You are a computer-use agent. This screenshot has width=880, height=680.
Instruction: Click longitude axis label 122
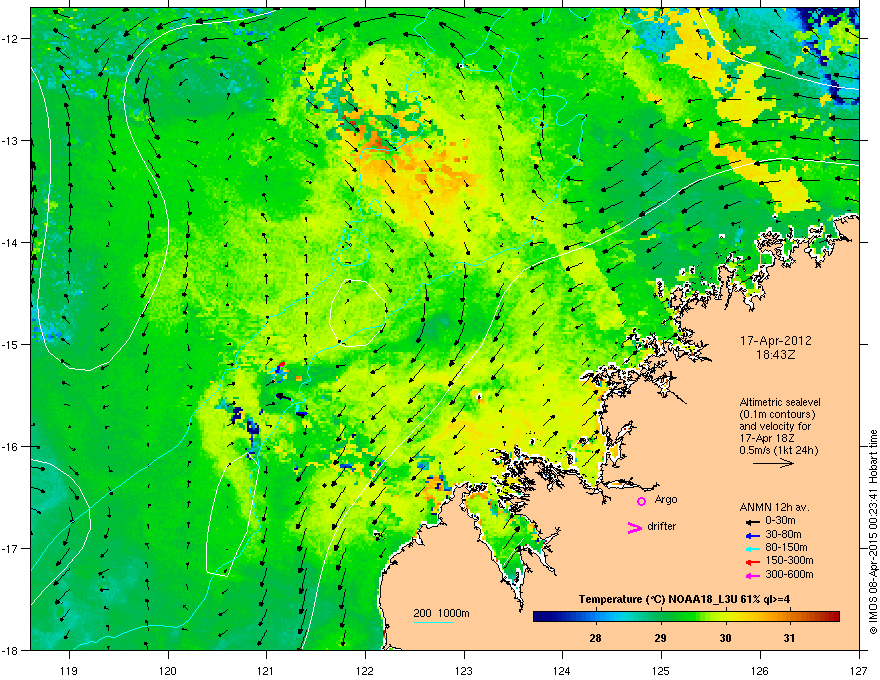pyautogui.click(x=365, y=670)
